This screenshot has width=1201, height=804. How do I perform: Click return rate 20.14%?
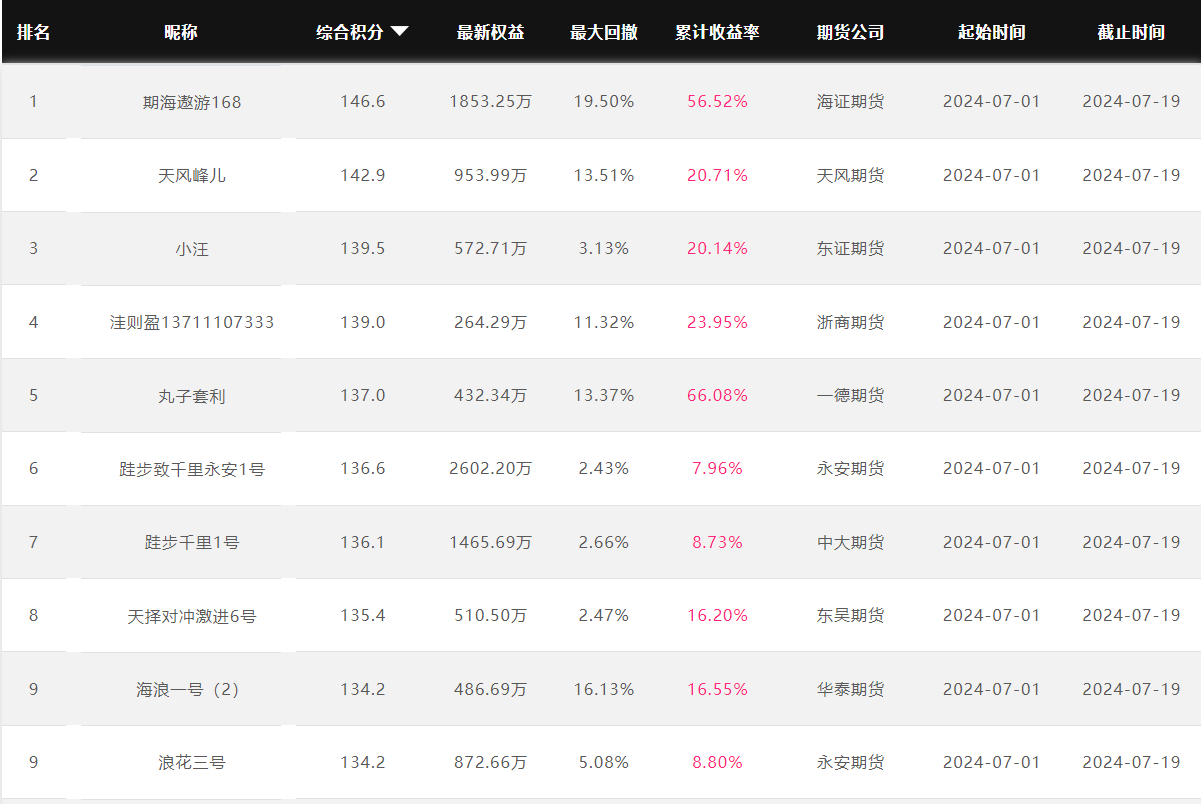click(x=717, y=248)
